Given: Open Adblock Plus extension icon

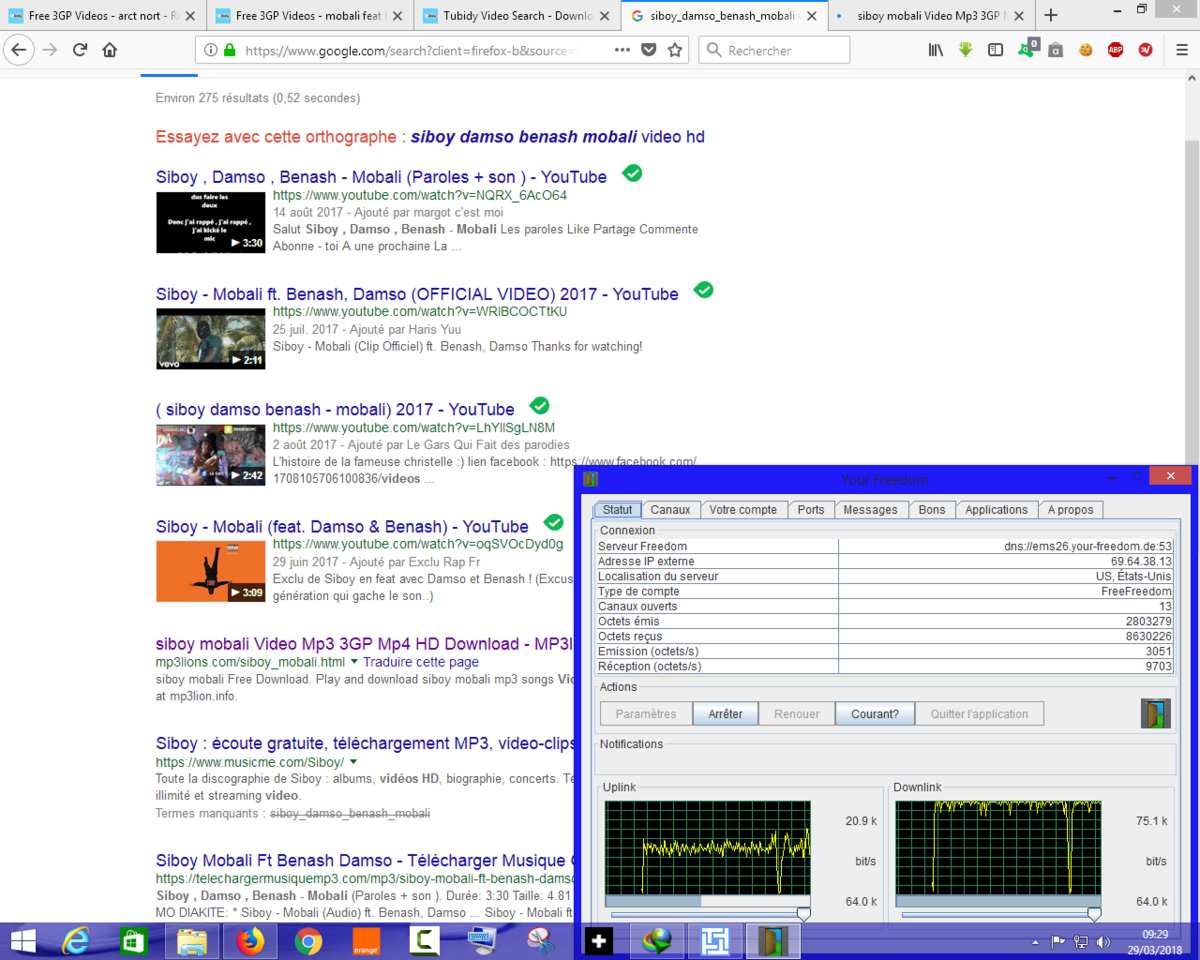Looking at the screenshot, I should point(1115,50).
